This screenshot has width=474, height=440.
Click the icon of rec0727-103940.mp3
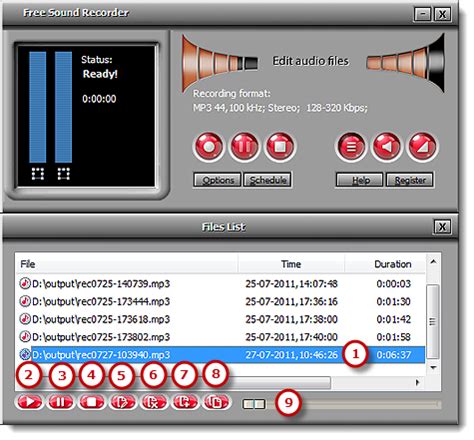25,355
